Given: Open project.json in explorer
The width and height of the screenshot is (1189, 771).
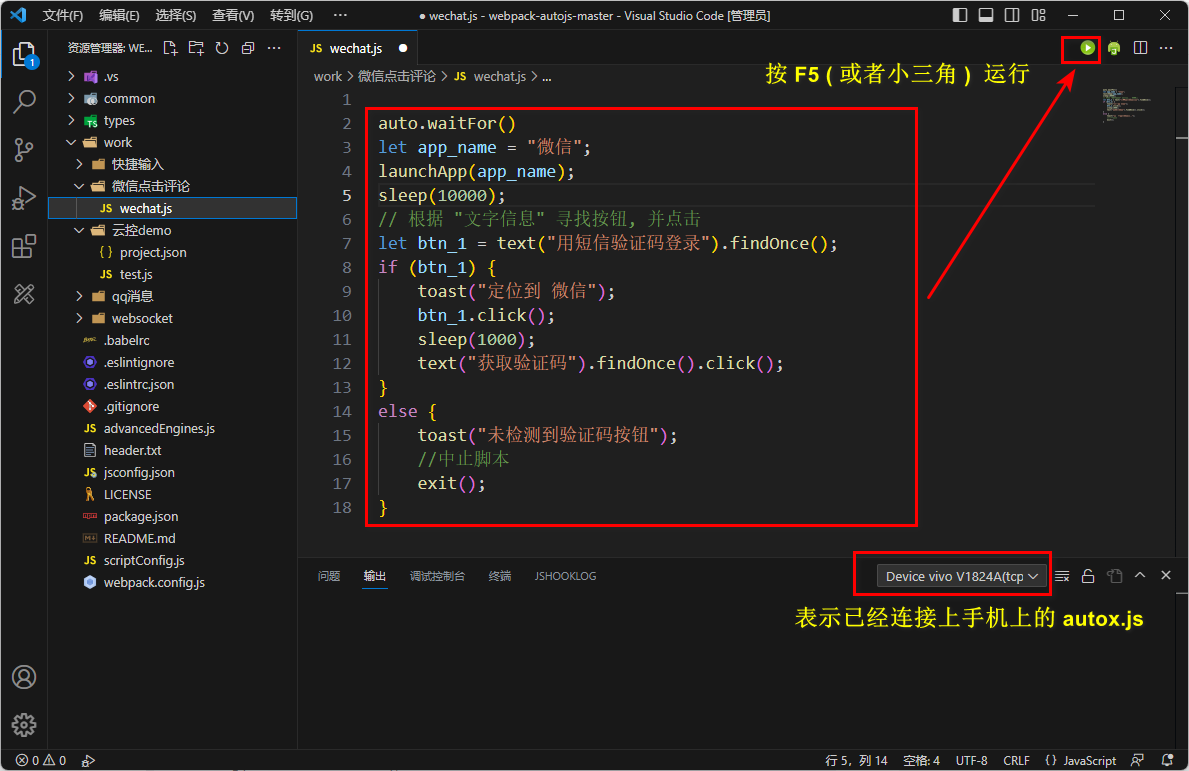Looking at the screenshot, I should [x=173, y=252].
